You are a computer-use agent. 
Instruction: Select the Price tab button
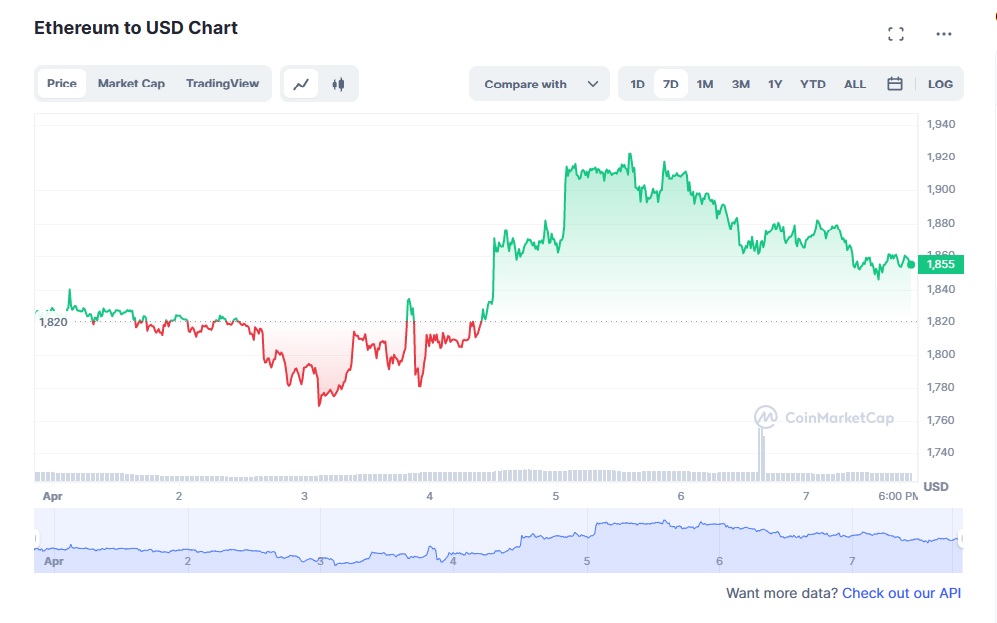[x=62, y=84]
